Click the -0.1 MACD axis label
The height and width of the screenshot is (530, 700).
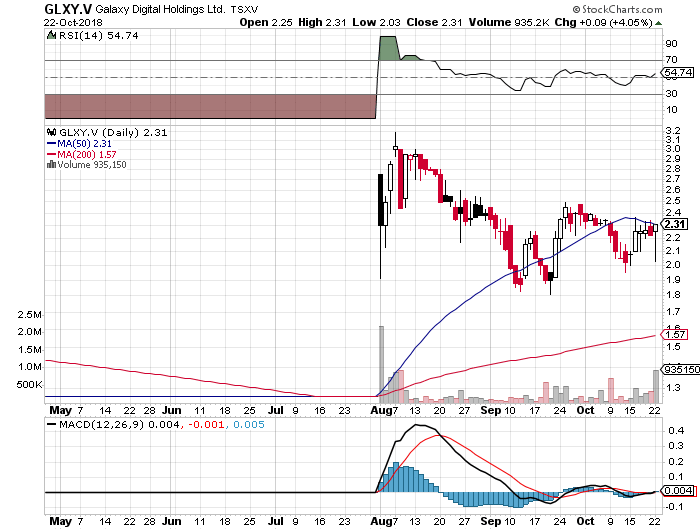click(674, 507)
